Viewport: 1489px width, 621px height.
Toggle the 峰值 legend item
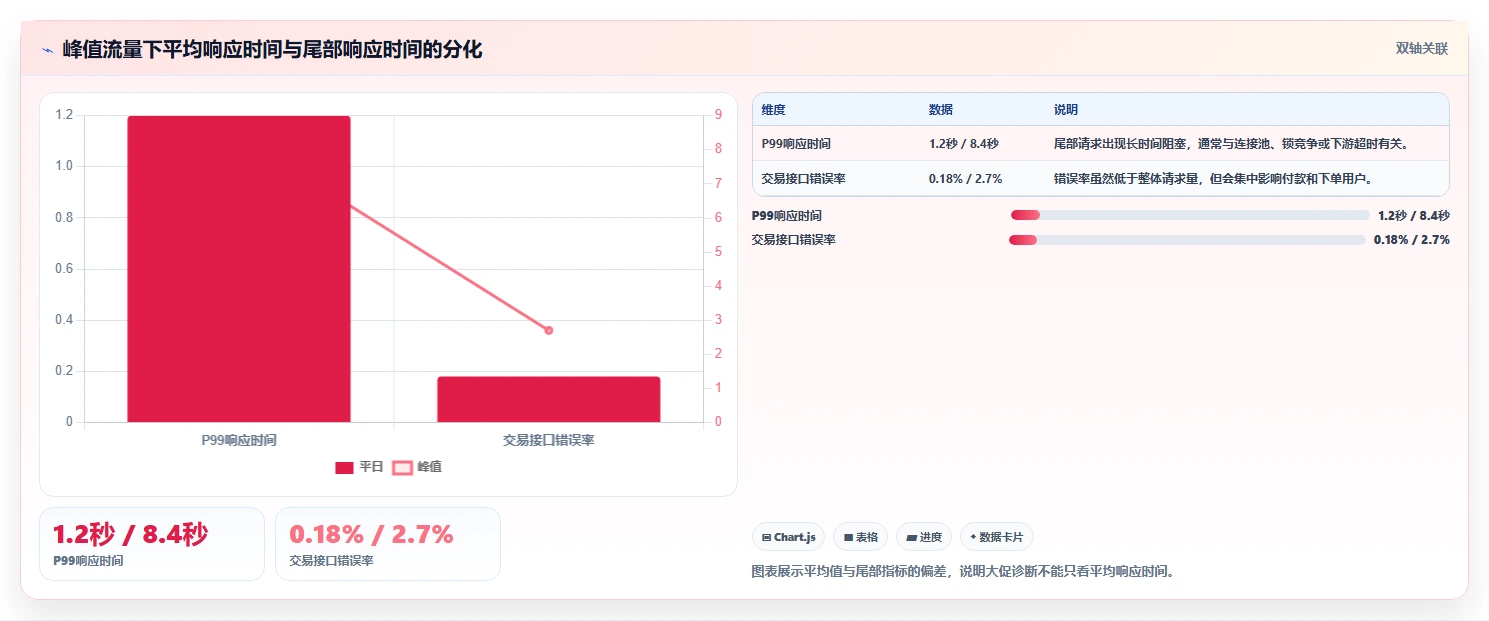coord(417,467)
